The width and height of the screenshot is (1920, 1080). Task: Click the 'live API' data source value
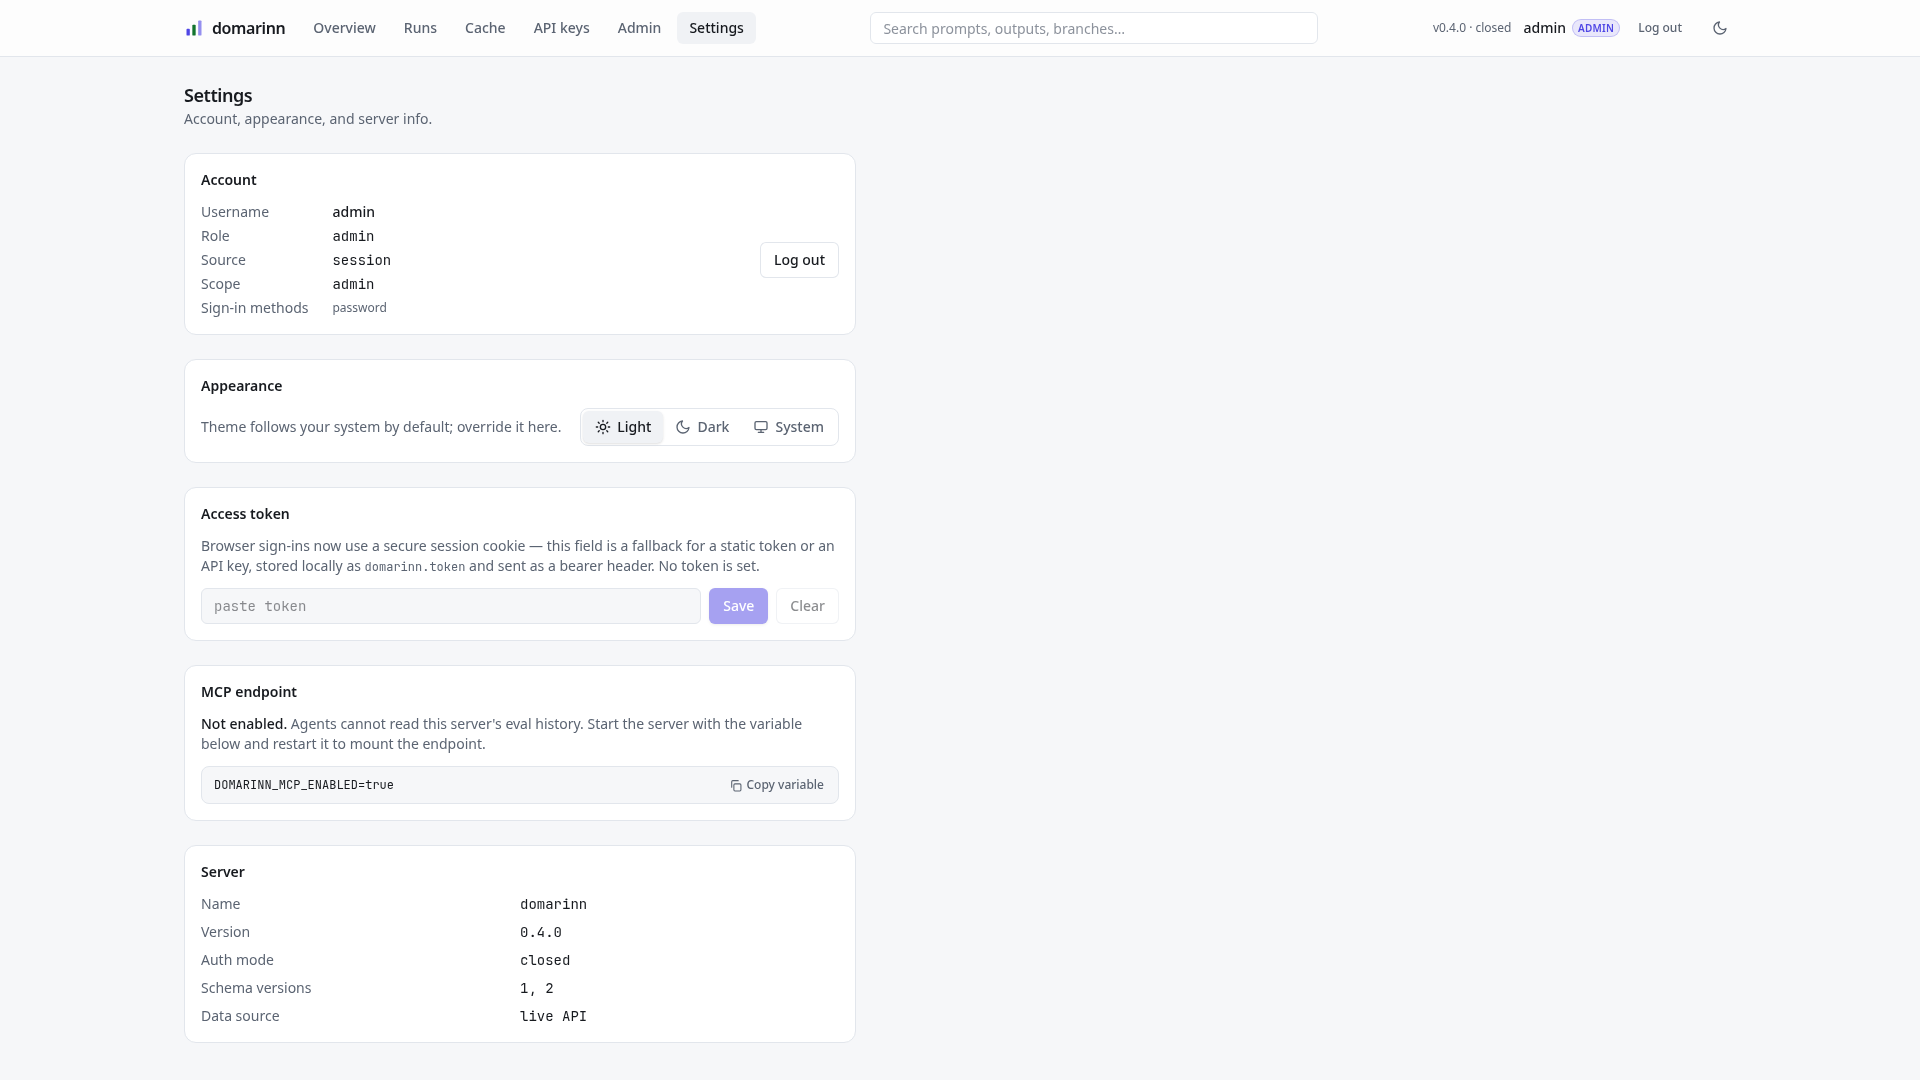point(553,1016)
